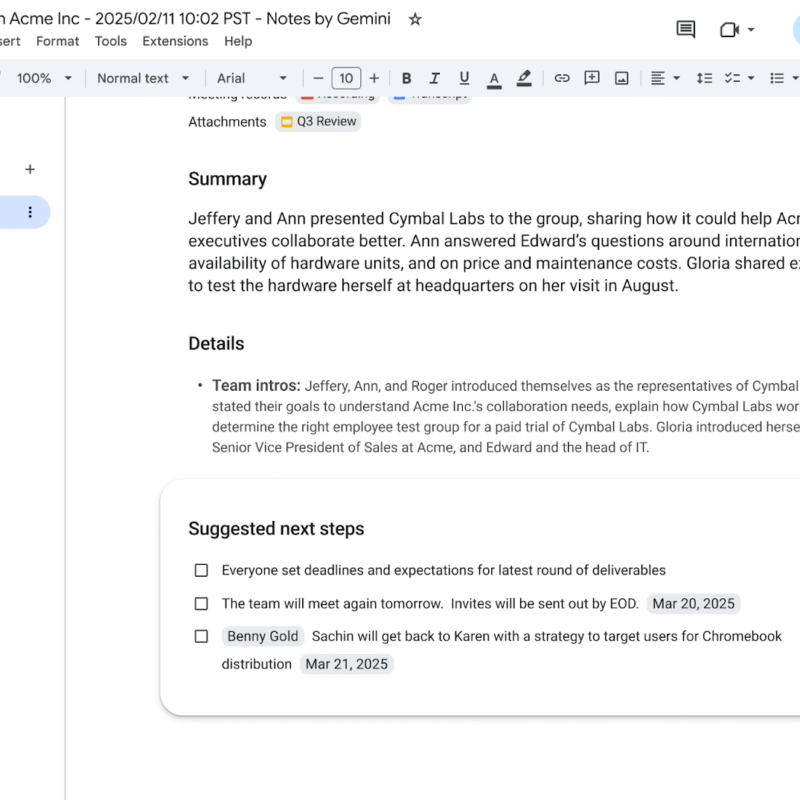This screenshot has height=800, width=800.
Task: Add a document tab with the plus icon
Action: pos(30,169)
